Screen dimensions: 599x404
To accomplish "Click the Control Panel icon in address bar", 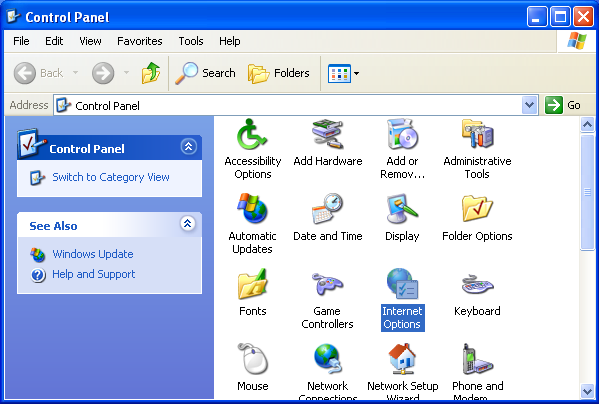I will (63, 105).
